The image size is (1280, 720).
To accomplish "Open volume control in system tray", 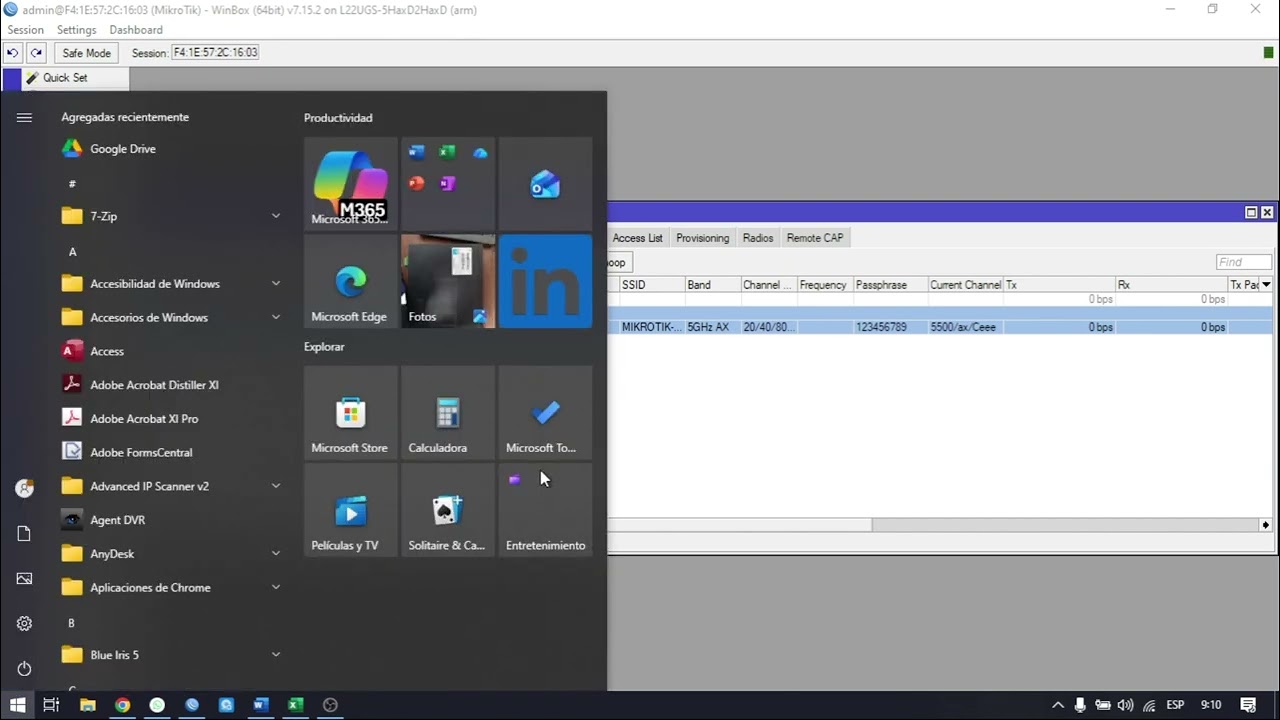I will (x=1126, y=705).
